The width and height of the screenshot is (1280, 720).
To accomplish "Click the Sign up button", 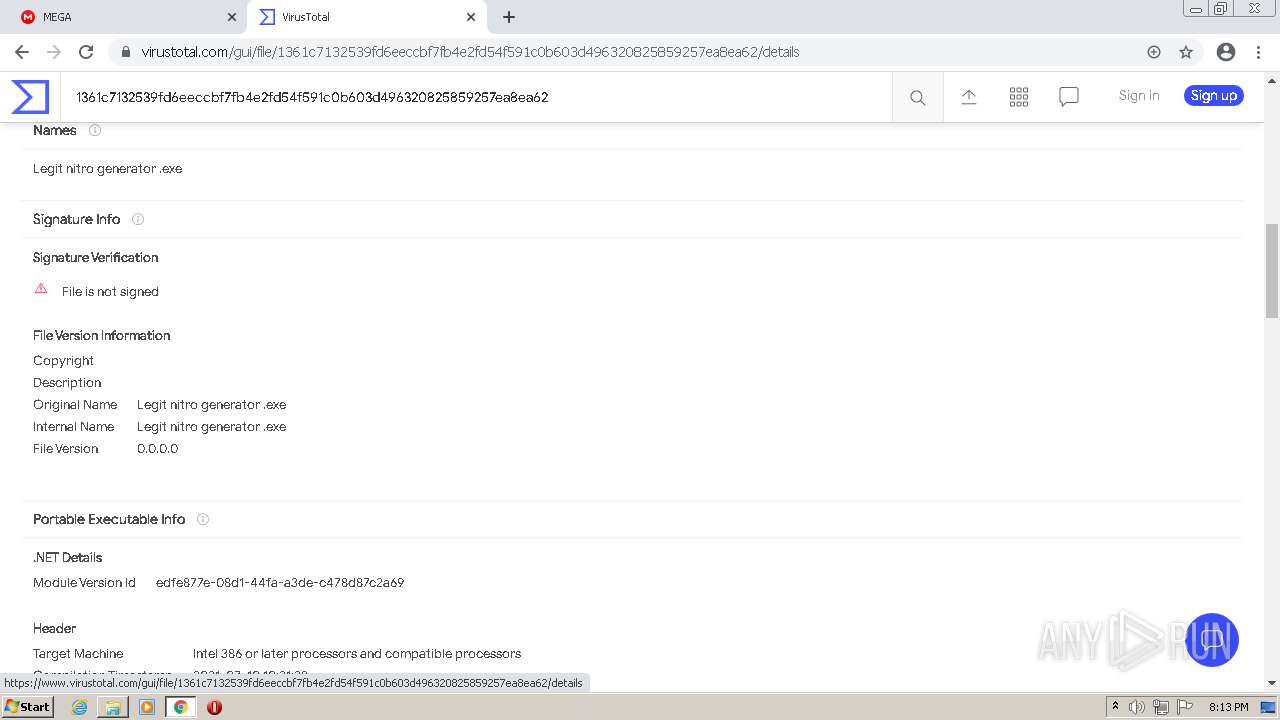I will click(1214, 96).
